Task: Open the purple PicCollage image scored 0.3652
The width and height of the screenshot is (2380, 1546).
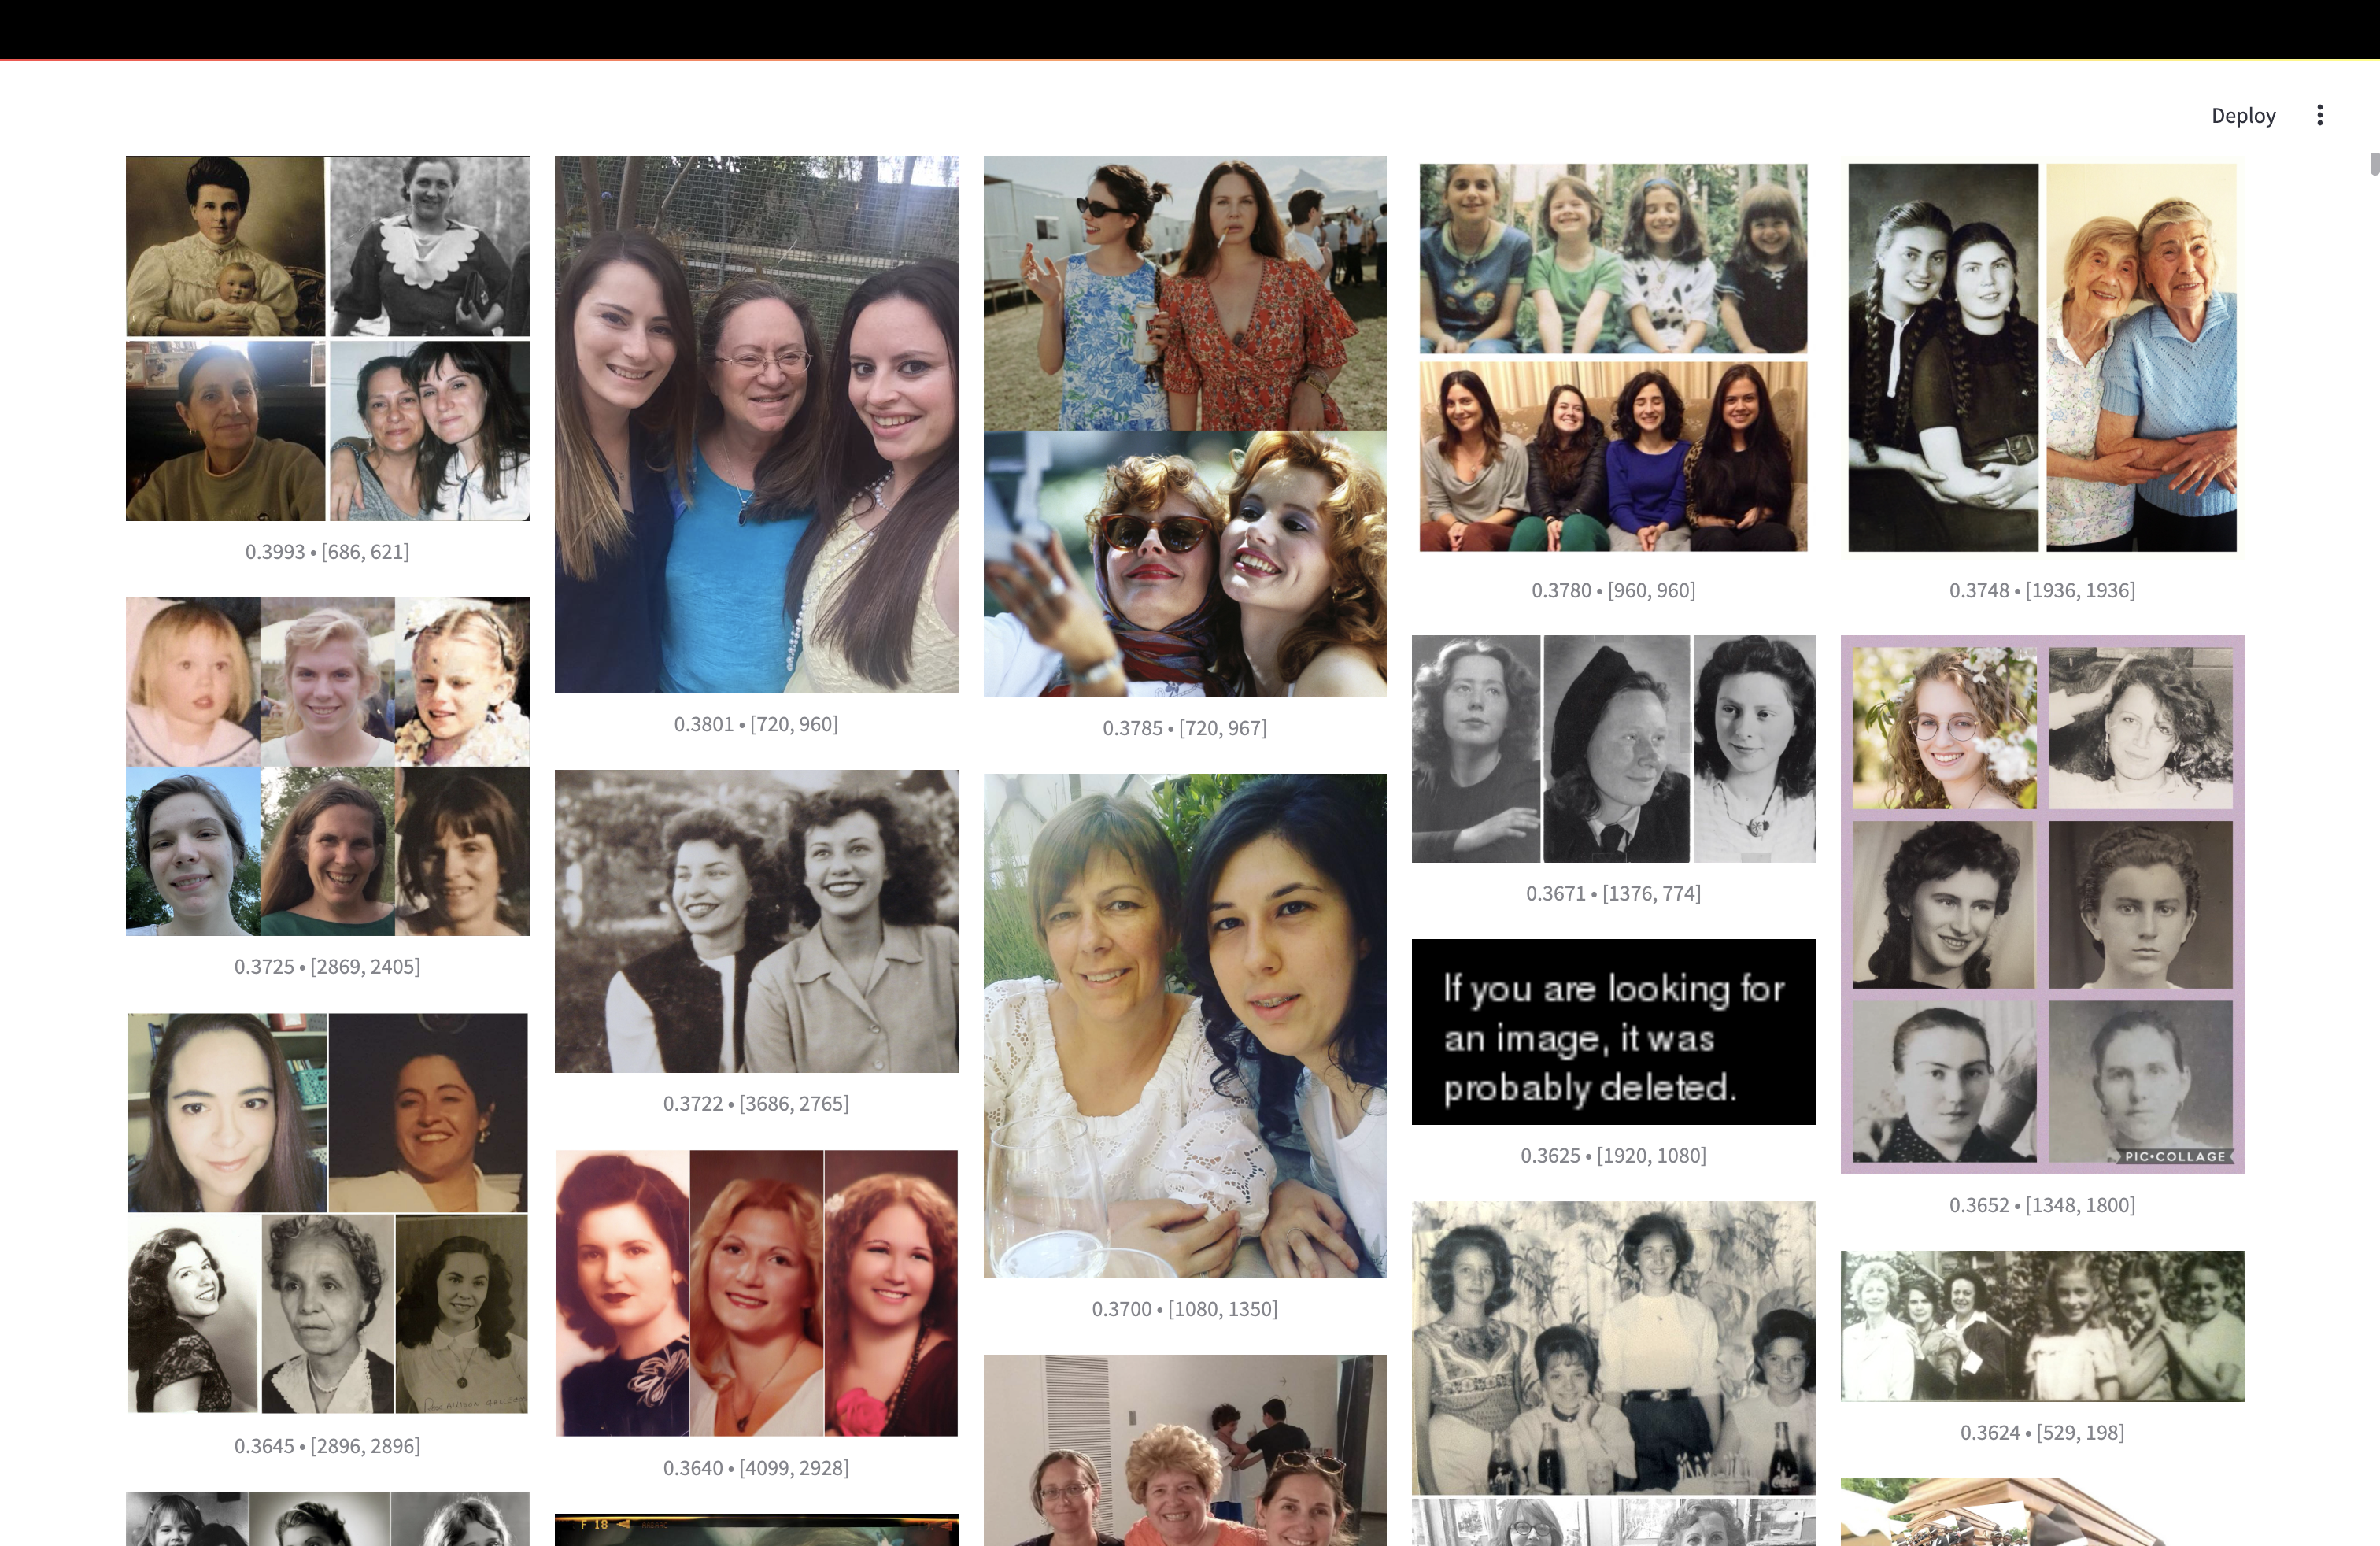Action: coord(2041,904)
